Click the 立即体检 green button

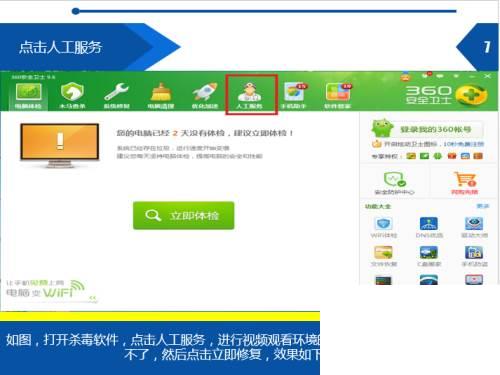pyautogui.click(x=184, y=215)
